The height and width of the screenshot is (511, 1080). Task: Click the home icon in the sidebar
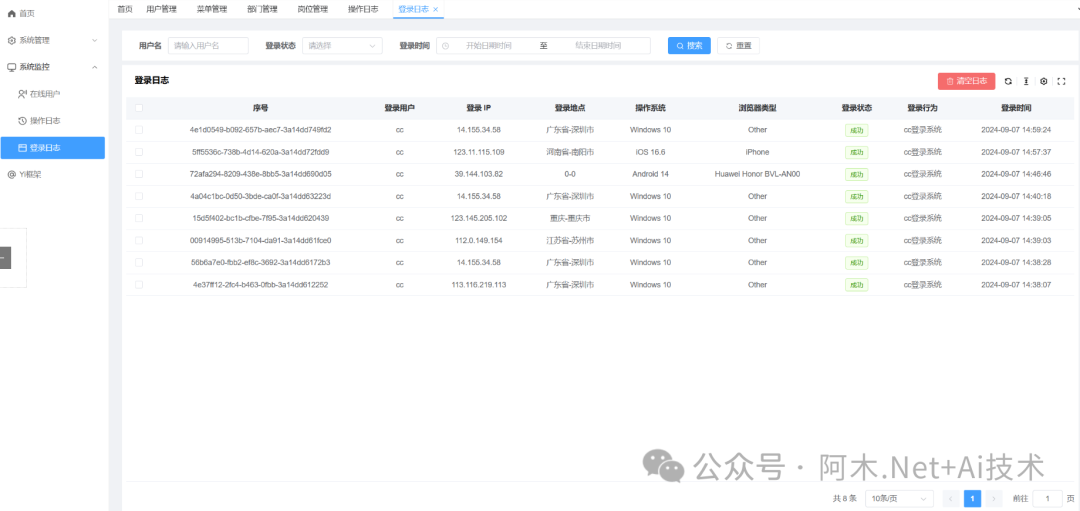[x=11, y=14]
